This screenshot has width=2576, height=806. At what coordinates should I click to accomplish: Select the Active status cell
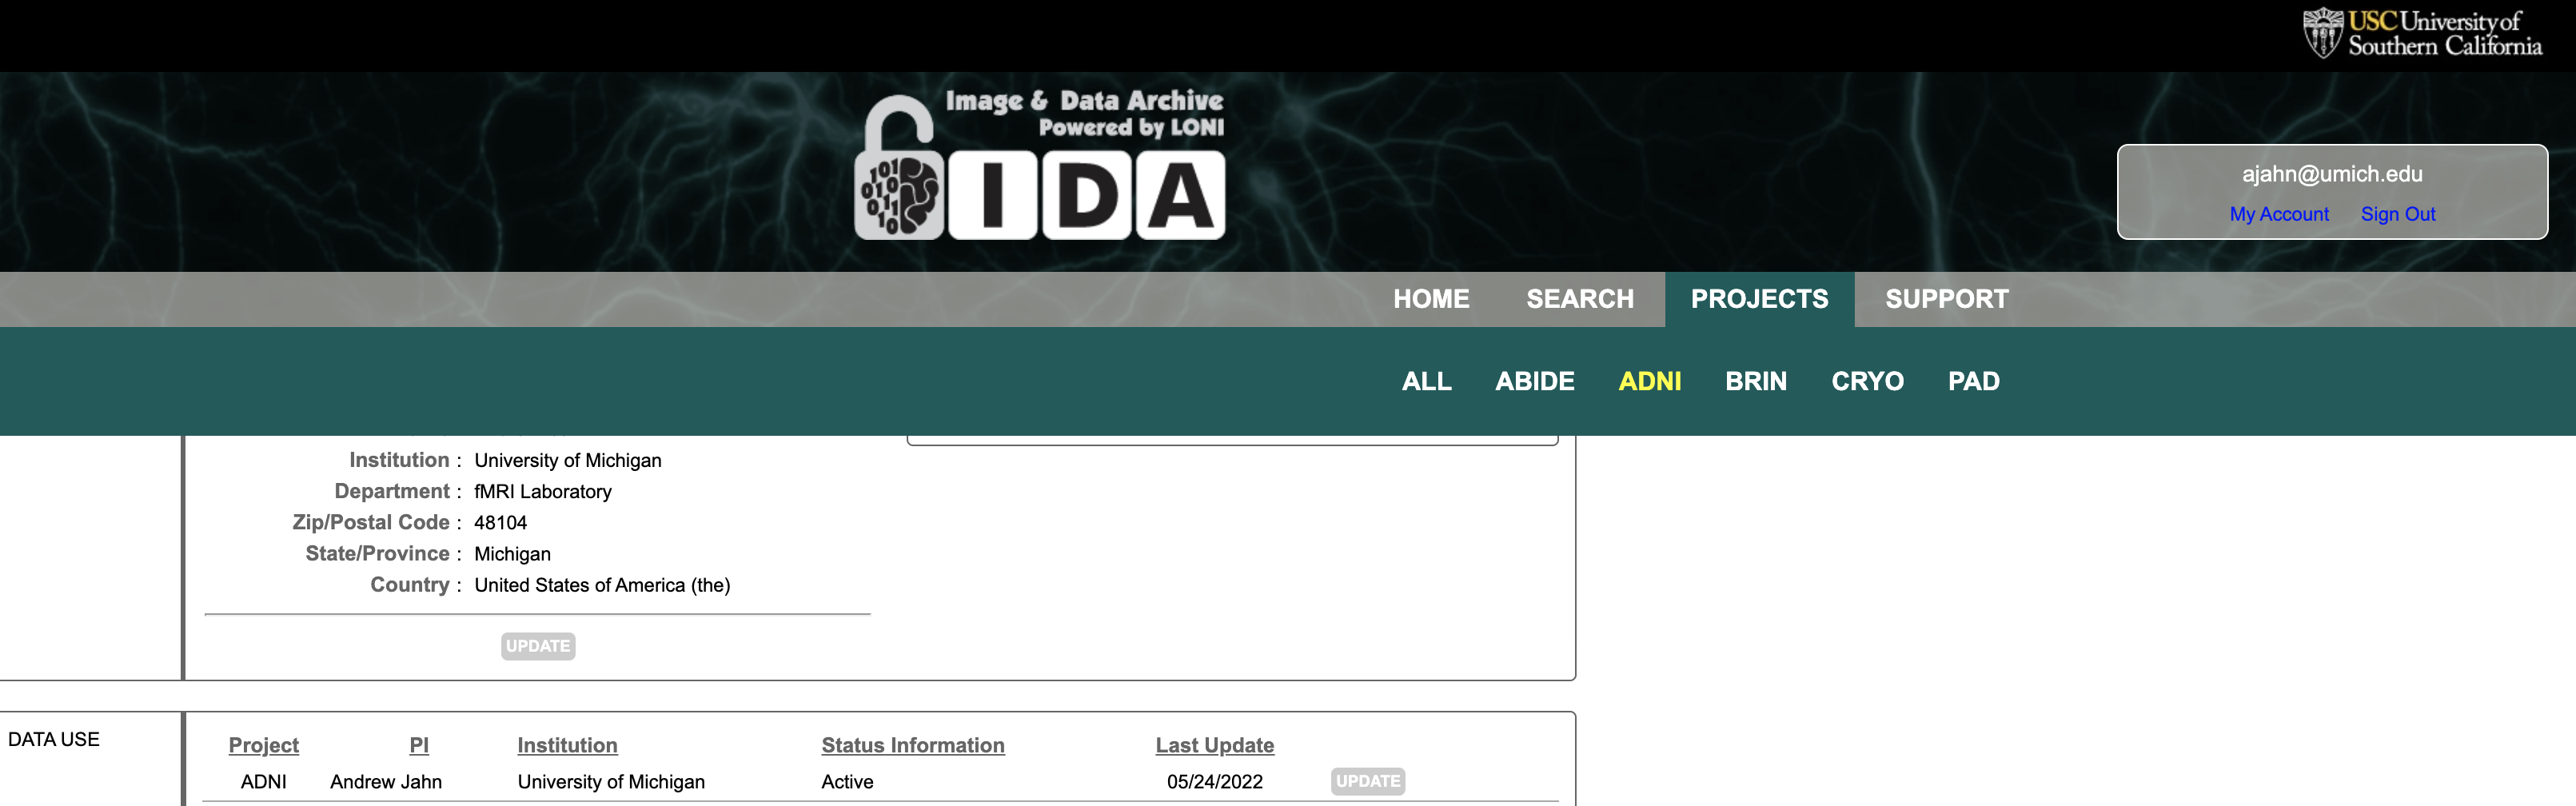click(x=847, y=782)
